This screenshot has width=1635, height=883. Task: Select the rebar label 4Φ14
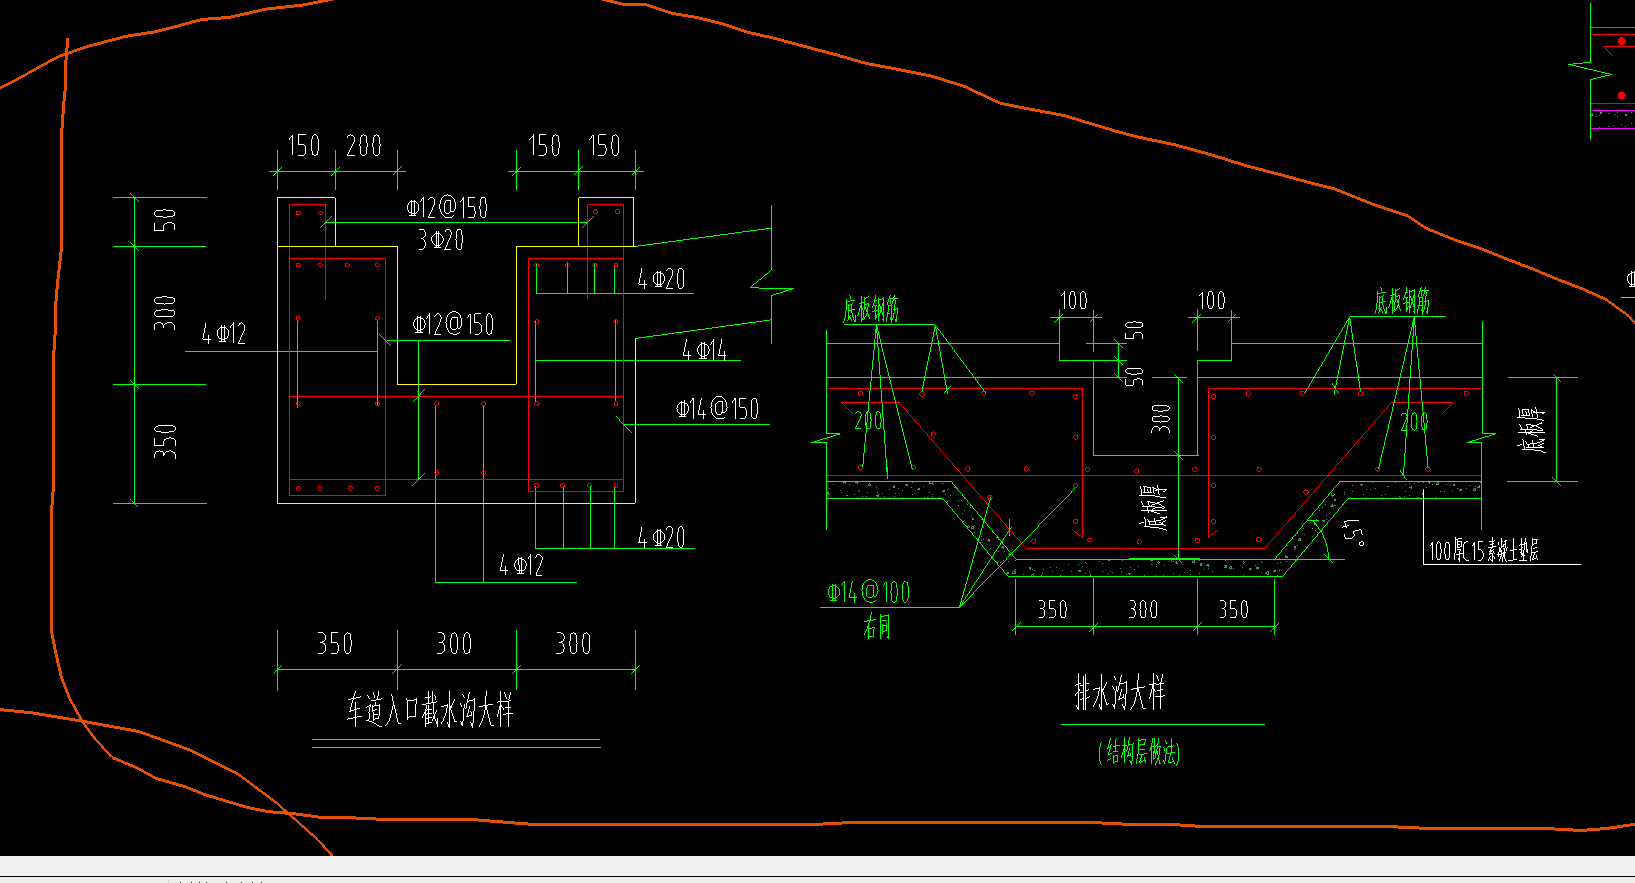point(704,350)
